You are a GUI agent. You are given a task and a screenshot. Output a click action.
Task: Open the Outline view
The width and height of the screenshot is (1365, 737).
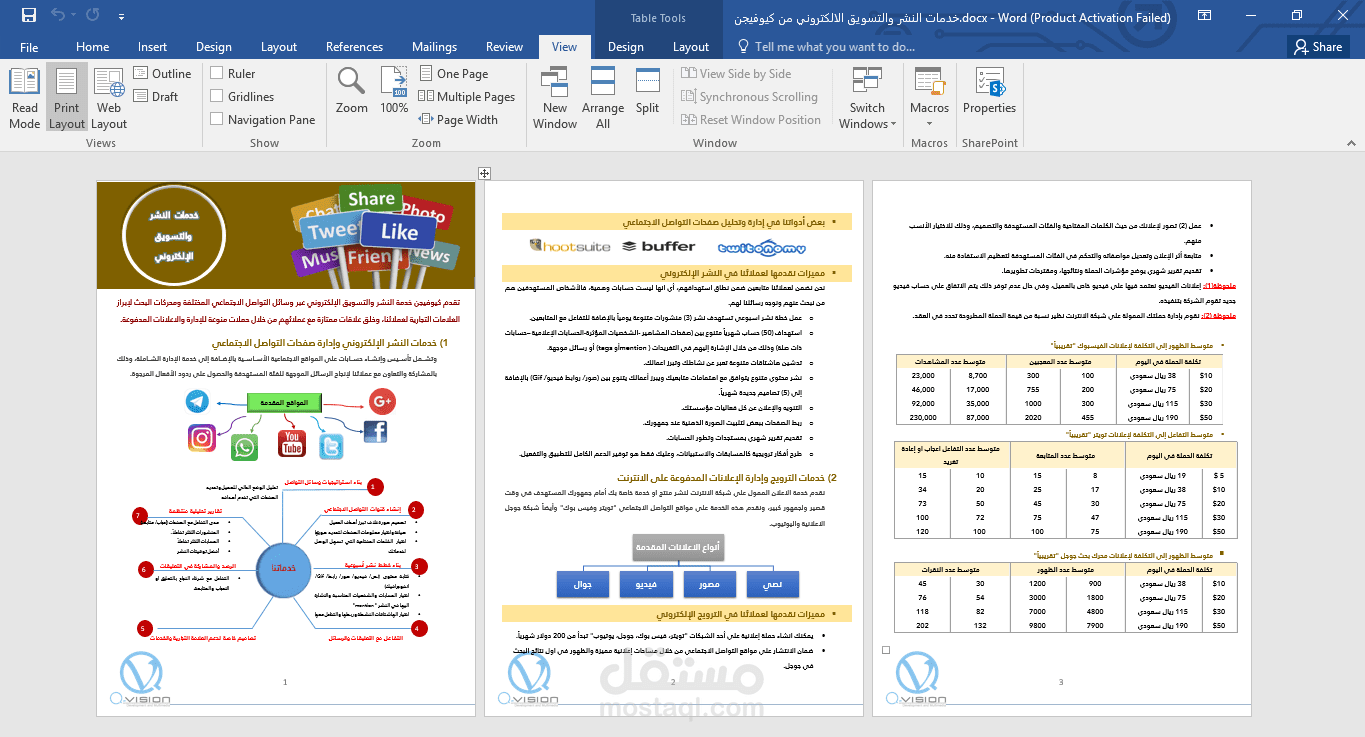click(163, 73)
